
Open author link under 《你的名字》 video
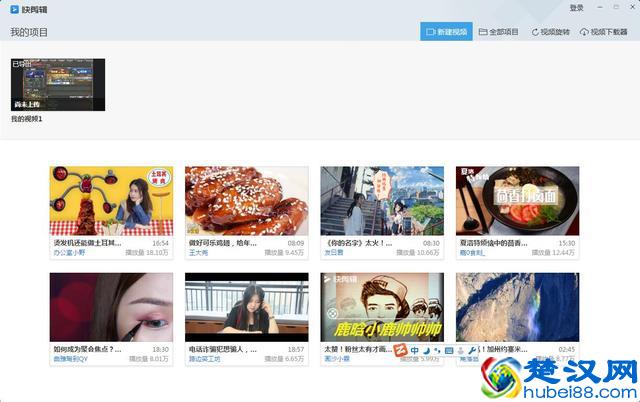click(x=334, y=253)
